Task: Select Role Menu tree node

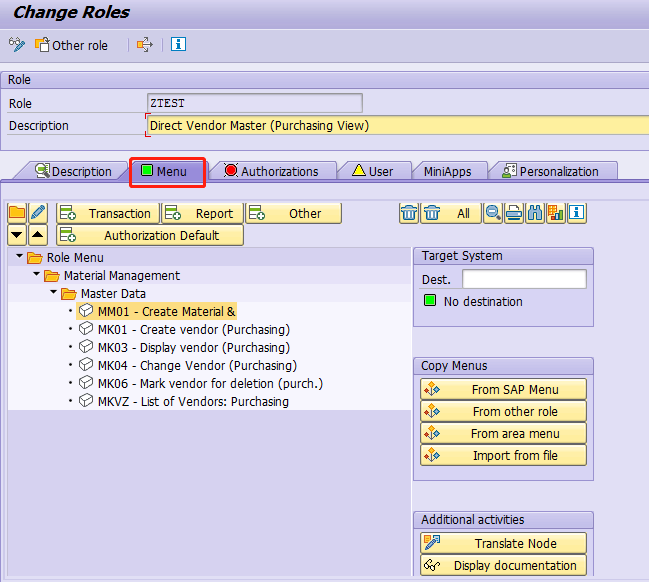Action: coord(75,257)
